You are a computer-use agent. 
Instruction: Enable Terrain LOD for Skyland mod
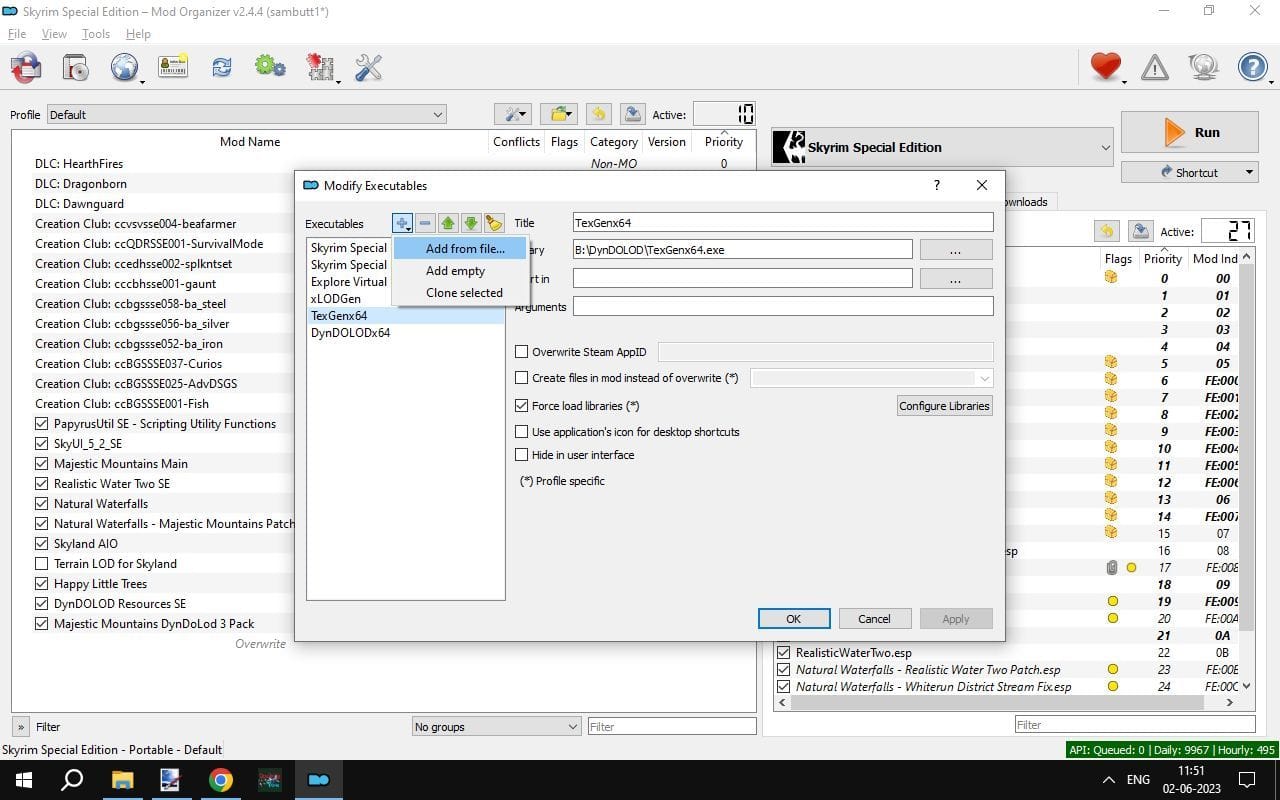(41, 563)
